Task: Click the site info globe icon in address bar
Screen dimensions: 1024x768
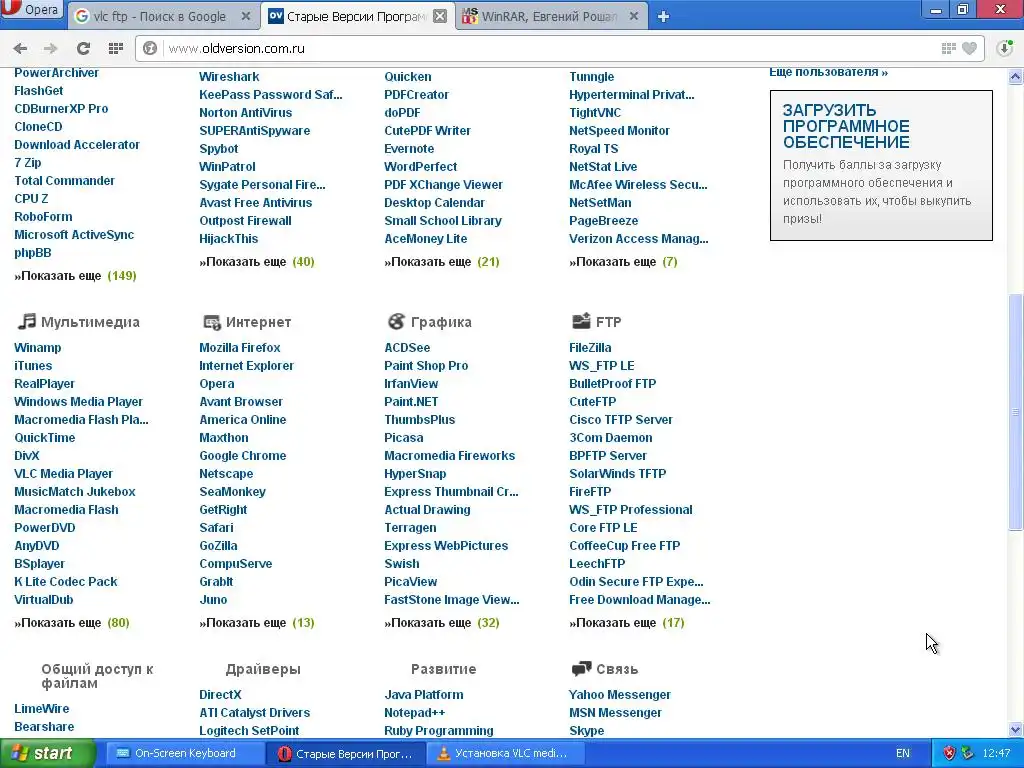Action: coord(150,48)
